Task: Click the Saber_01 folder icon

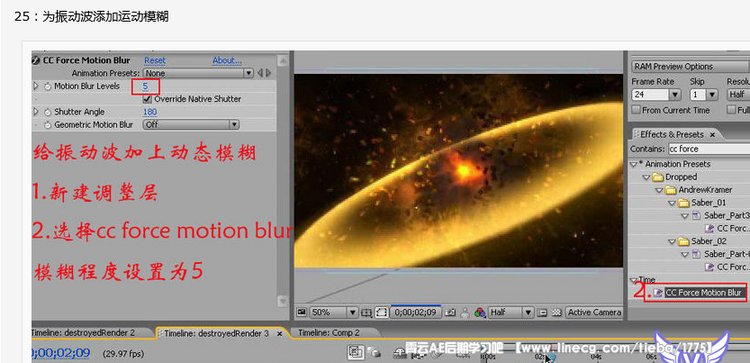Action: (684, 203)
